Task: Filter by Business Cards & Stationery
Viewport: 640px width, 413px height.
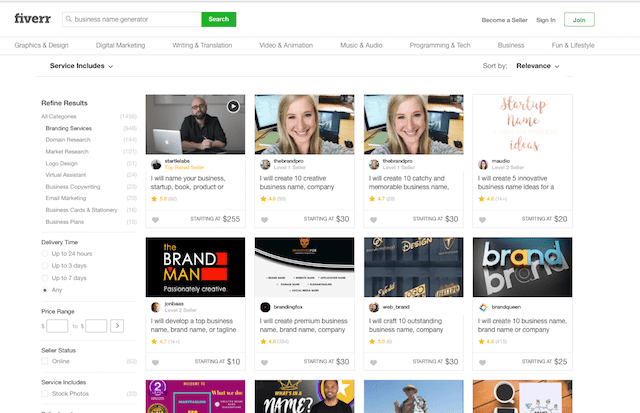Action: click(x=81, y=210)
